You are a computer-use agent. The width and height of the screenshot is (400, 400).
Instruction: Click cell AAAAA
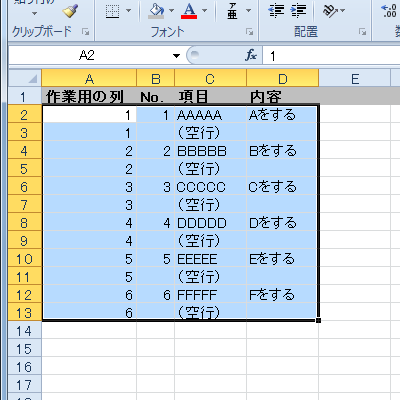[210, 115]
